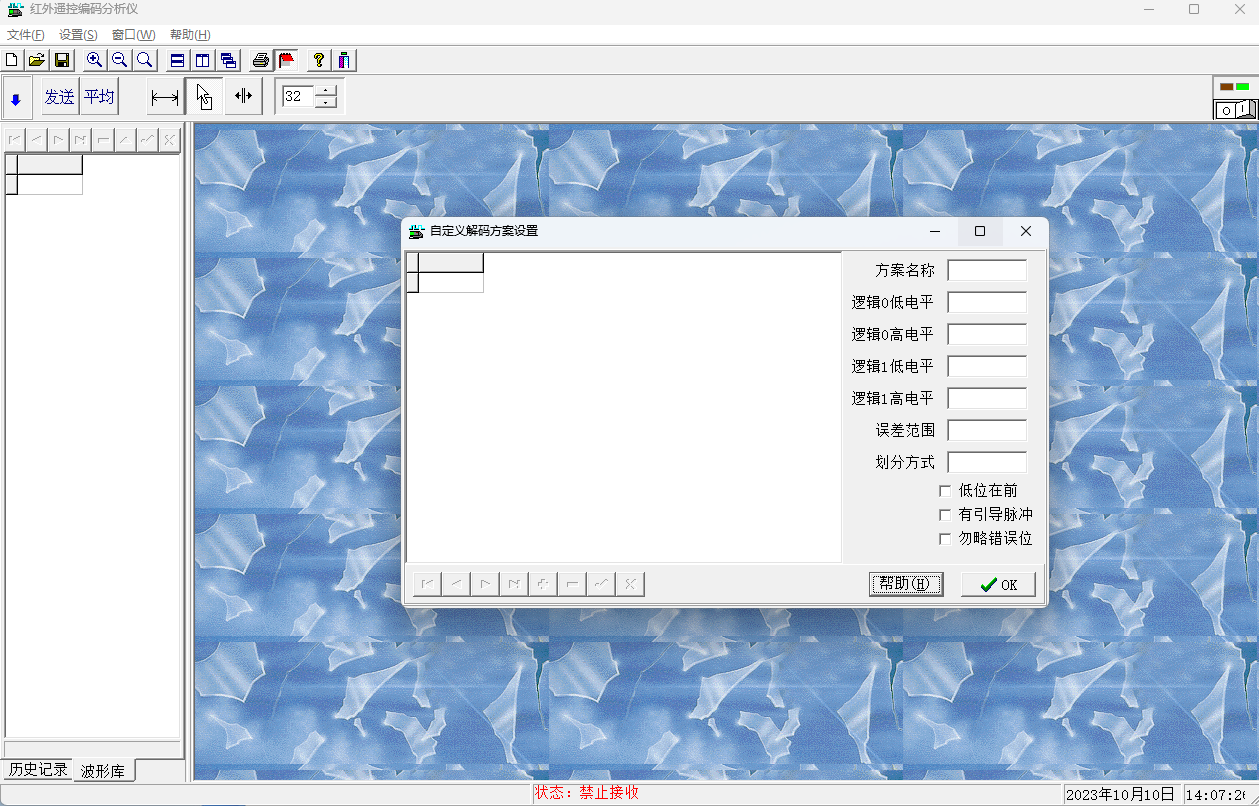Confirm dialog with OK button
The width and height of the screenshot is (1259, 806).
point(998,584)
